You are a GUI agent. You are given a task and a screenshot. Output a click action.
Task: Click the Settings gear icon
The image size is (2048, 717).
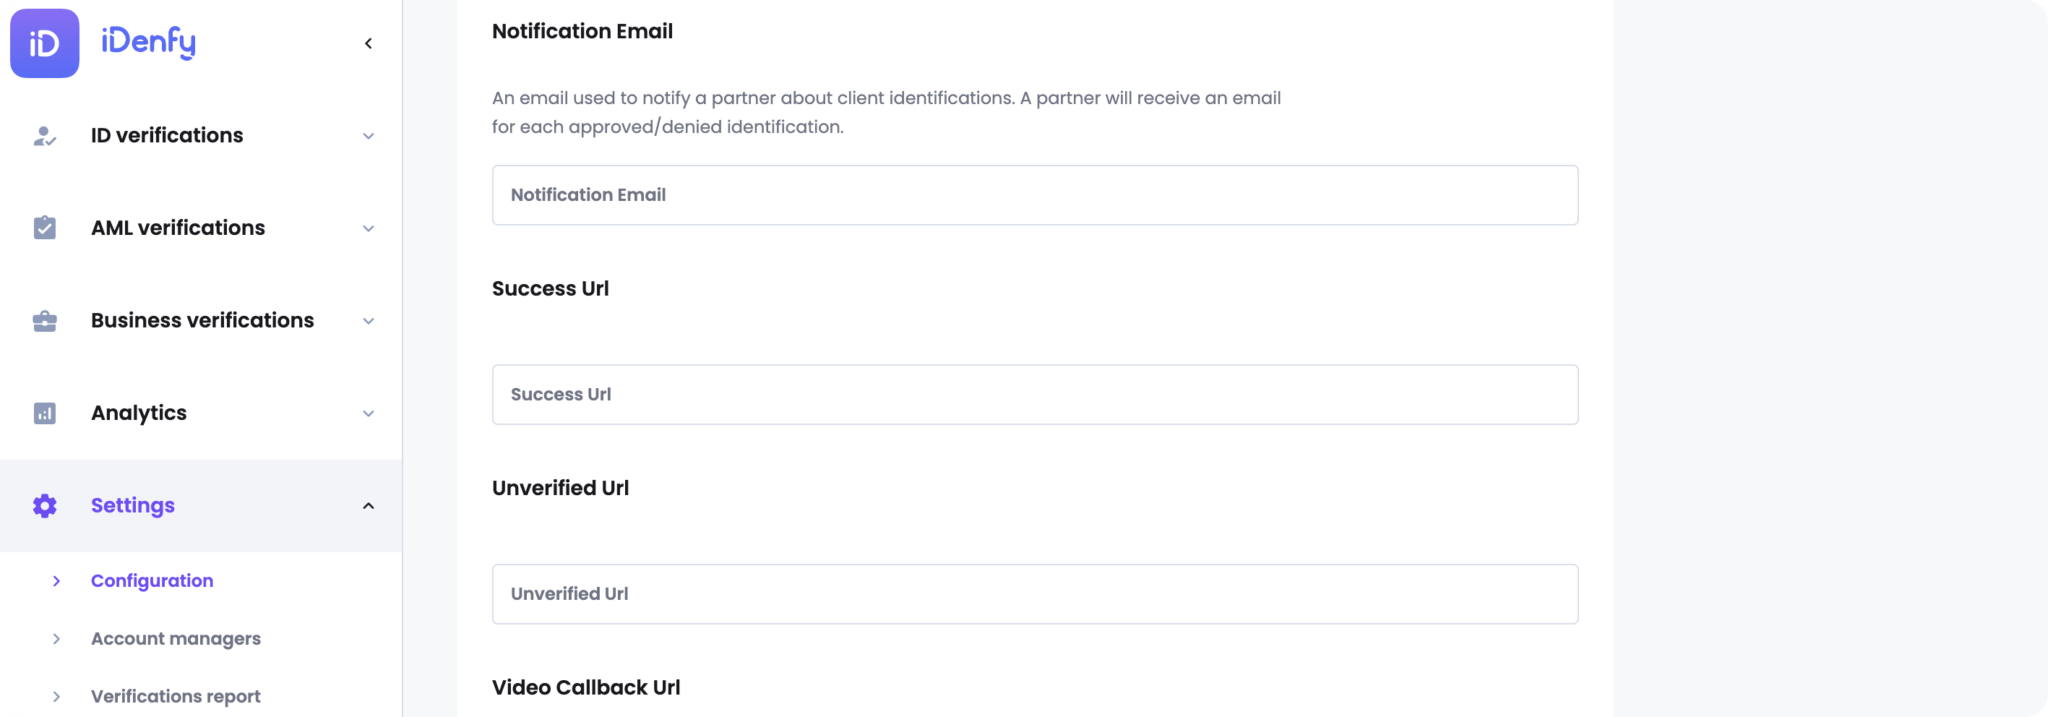coord(44,505)
